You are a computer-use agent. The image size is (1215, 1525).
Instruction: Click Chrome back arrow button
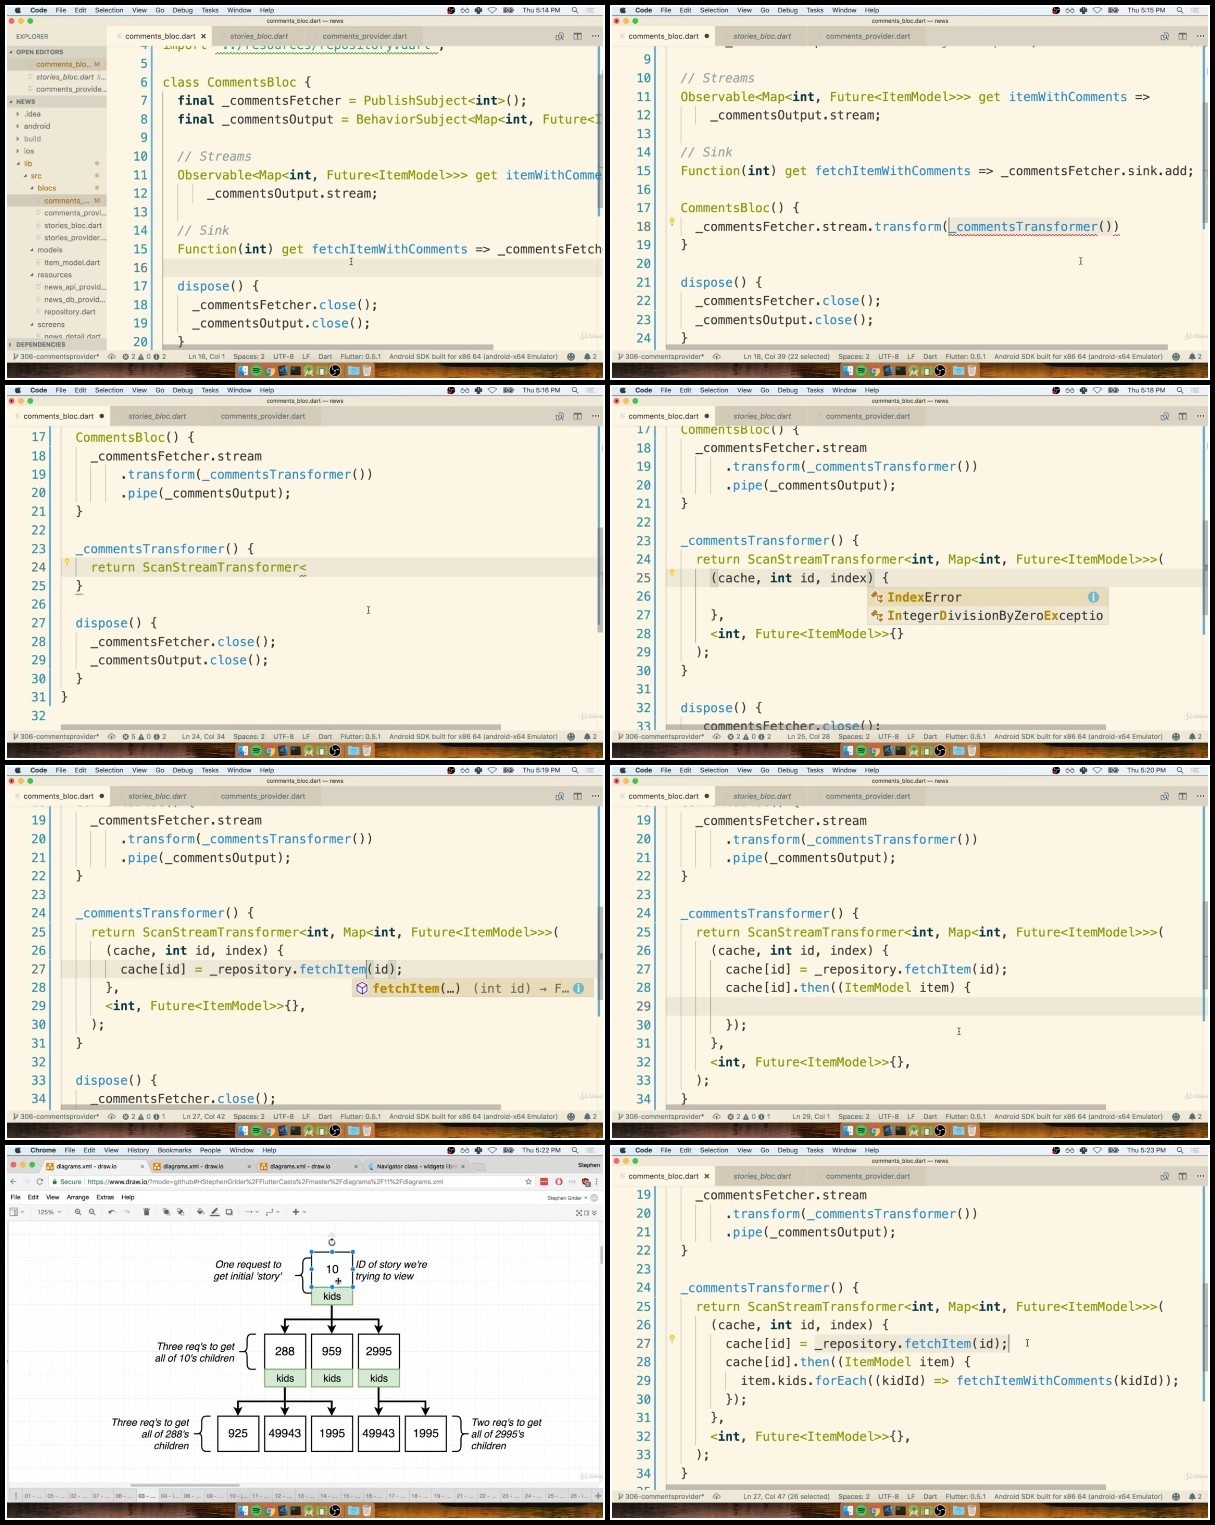pyautogui.click(x=13, y=1182)
